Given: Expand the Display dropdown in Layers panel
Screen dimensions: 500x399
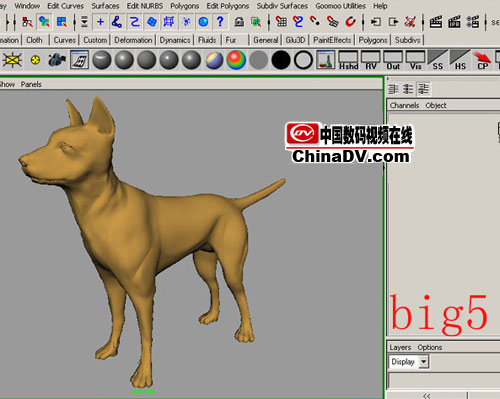Looking at the screenshot, I should (x=423, y=362).
